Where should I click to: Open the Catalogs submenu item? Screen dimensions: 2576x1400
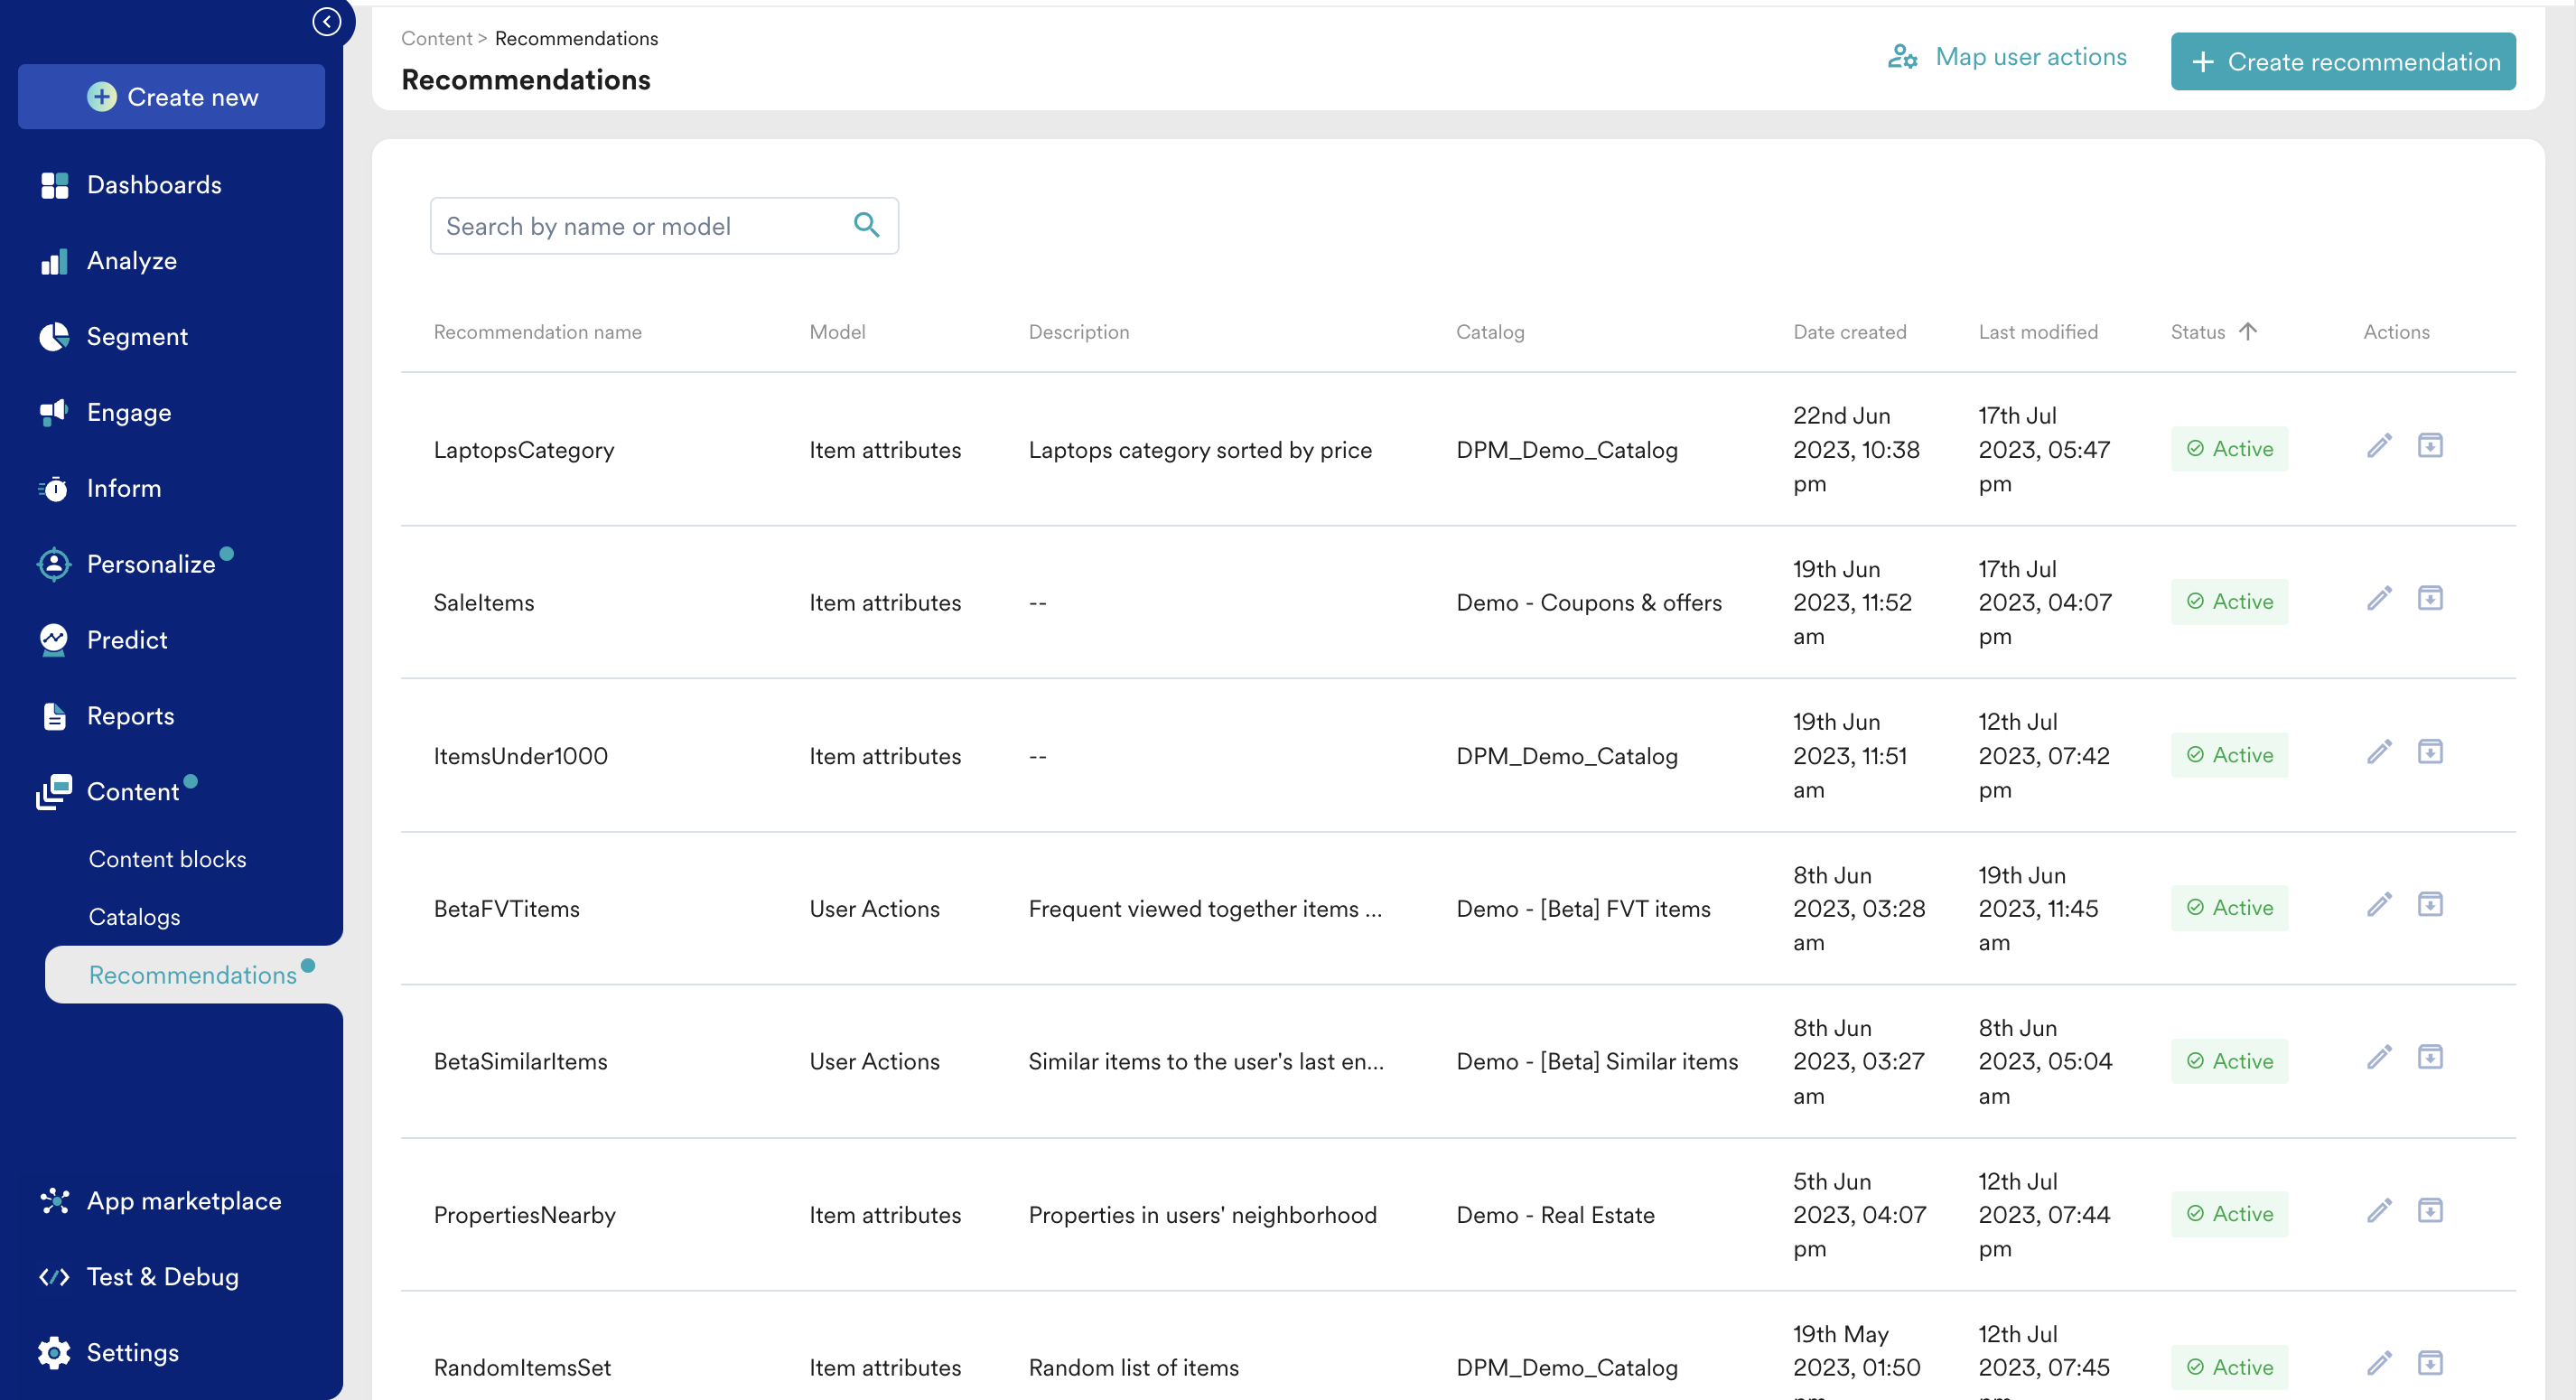click(x=134, y=917)
